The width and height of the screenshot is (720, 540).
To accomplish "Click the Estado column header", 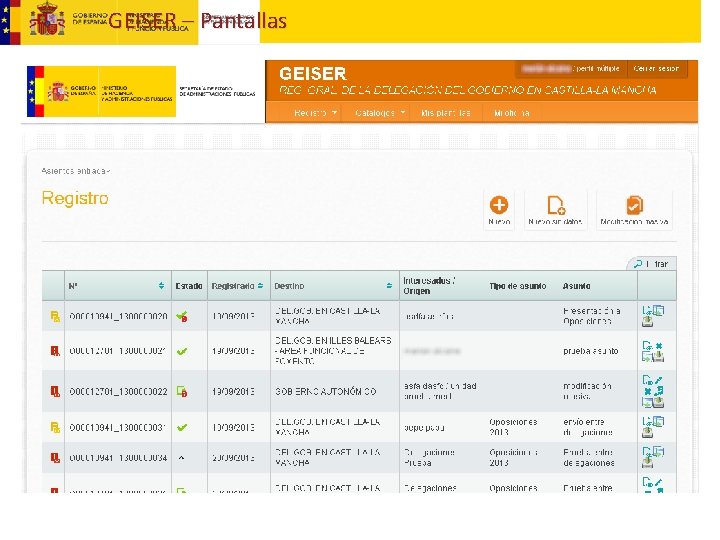I will 189,286.
